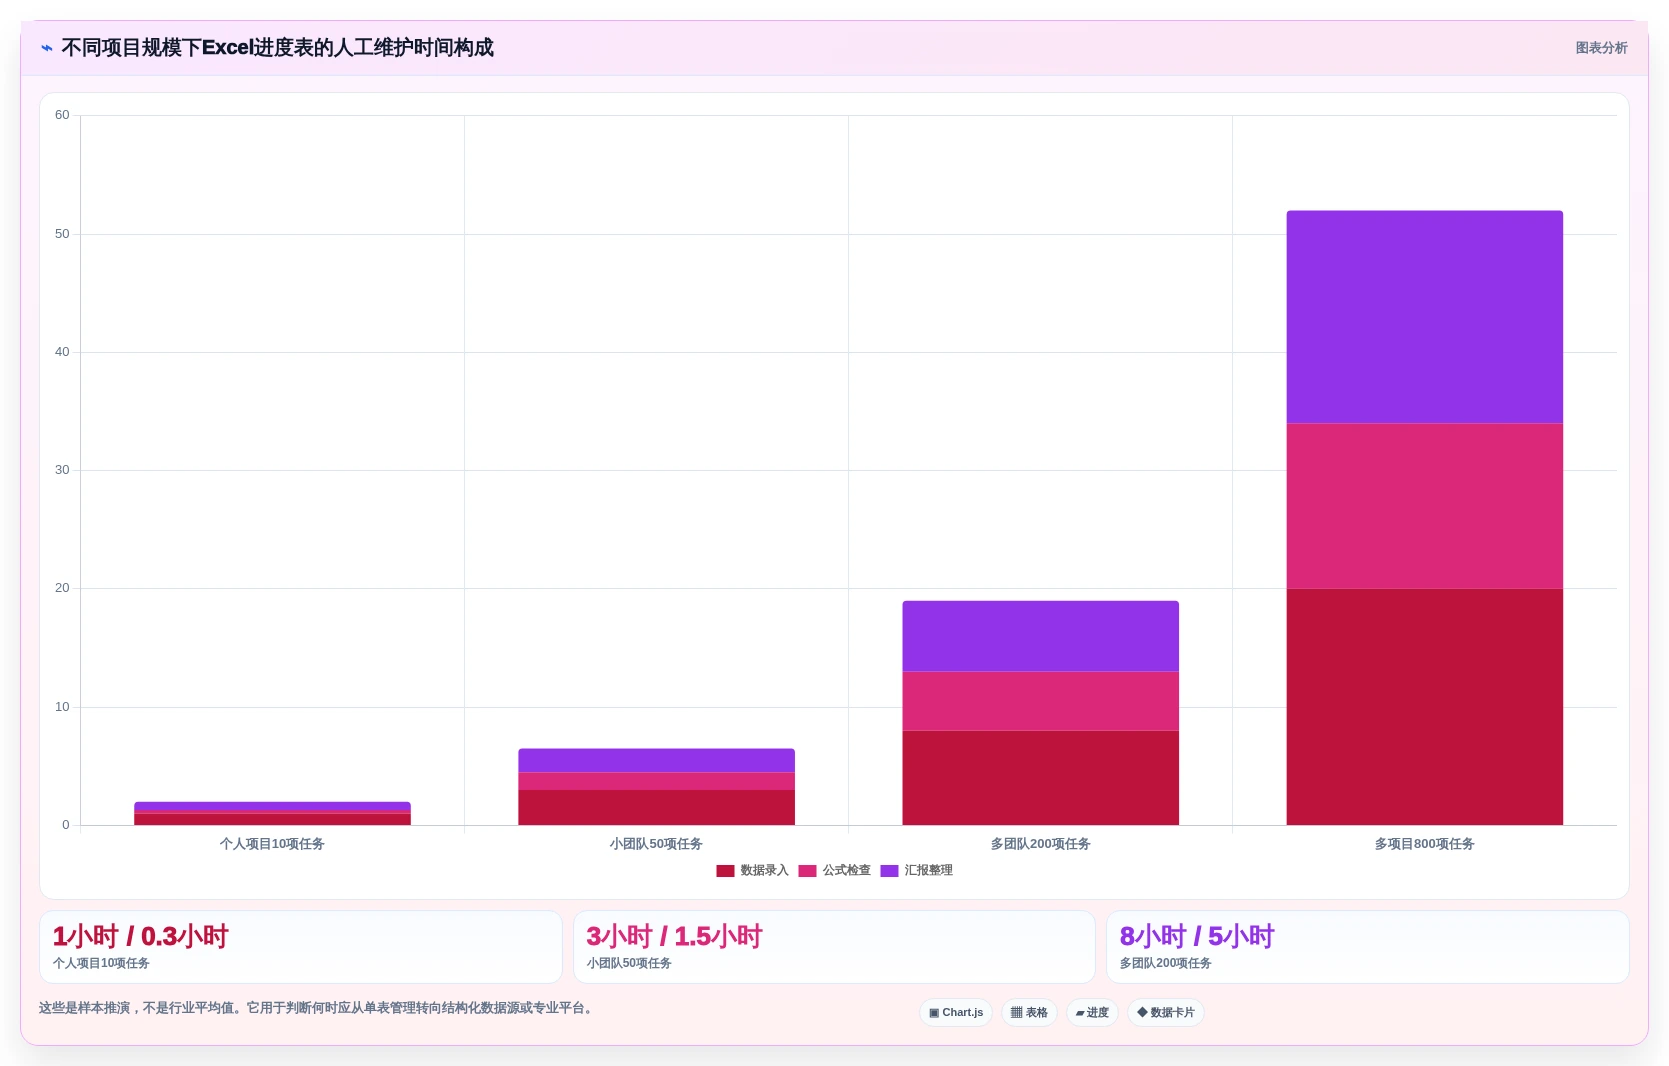Screen dimensions: 1669x1066
Task: Toggle the 数据录入 legend entry
Action: point(753,871)
